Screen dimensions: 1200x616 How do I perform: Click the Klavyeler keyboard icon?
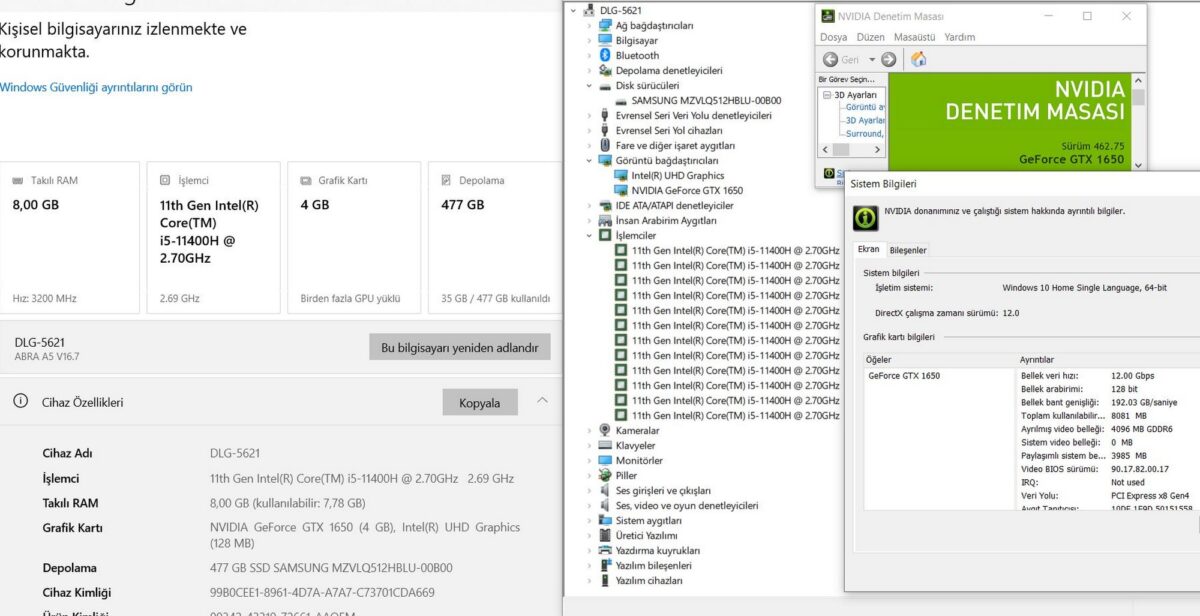click(x=605, y=445)
